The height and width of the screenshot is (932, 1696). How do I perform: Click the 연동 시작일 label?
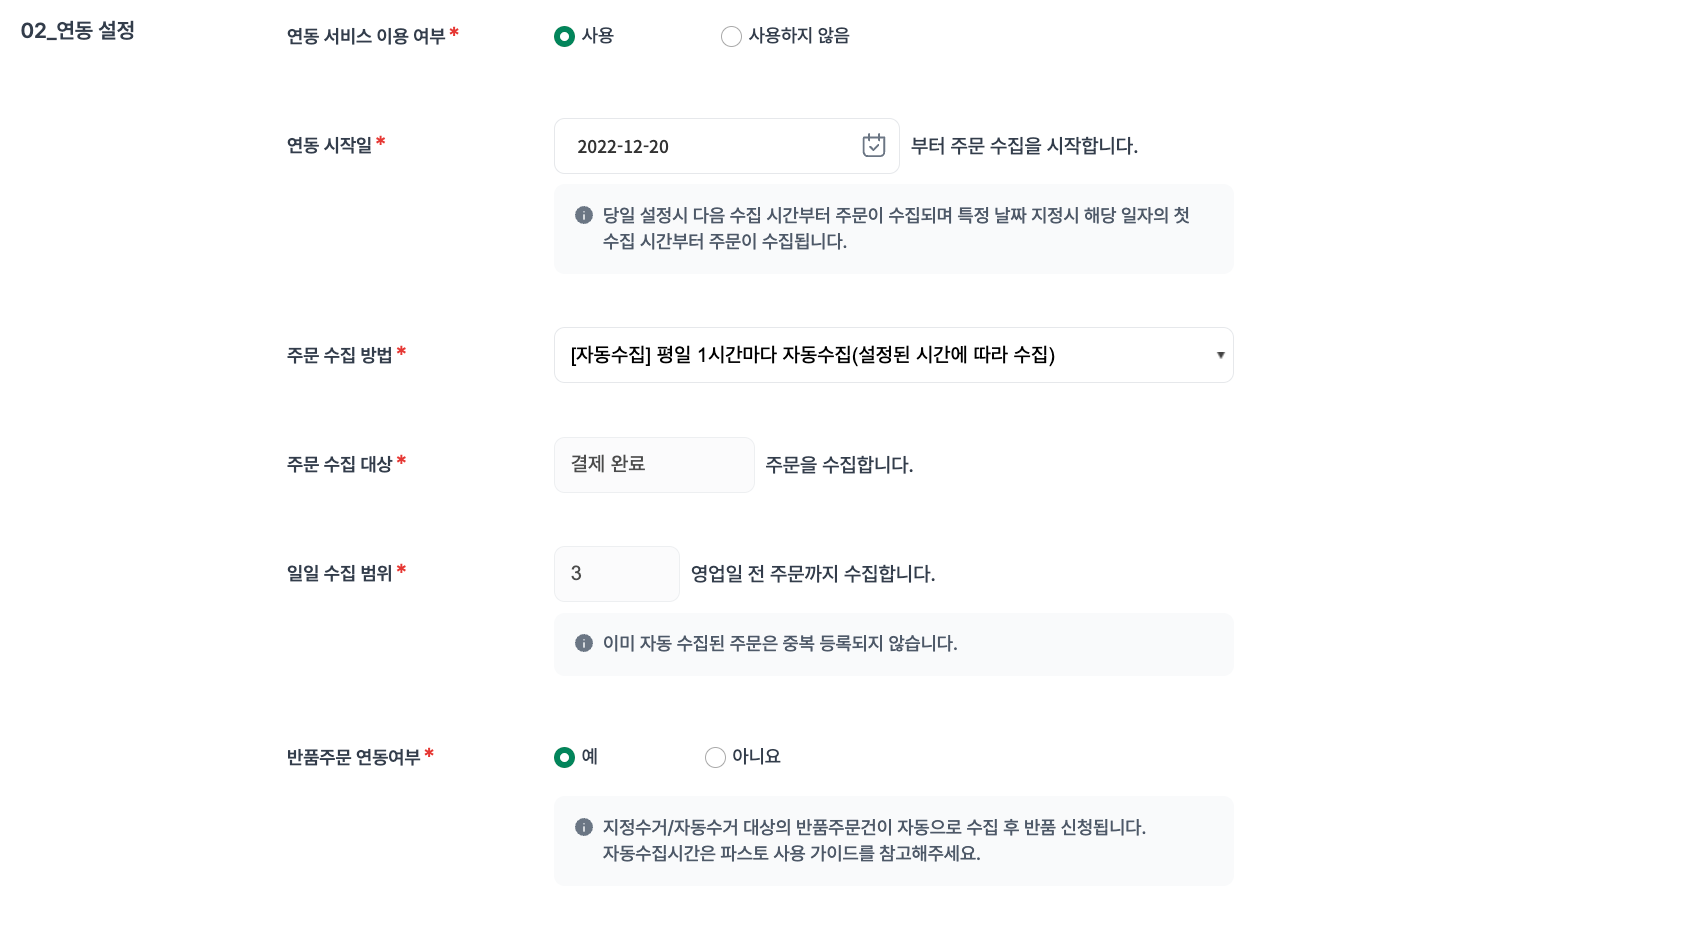329,145
